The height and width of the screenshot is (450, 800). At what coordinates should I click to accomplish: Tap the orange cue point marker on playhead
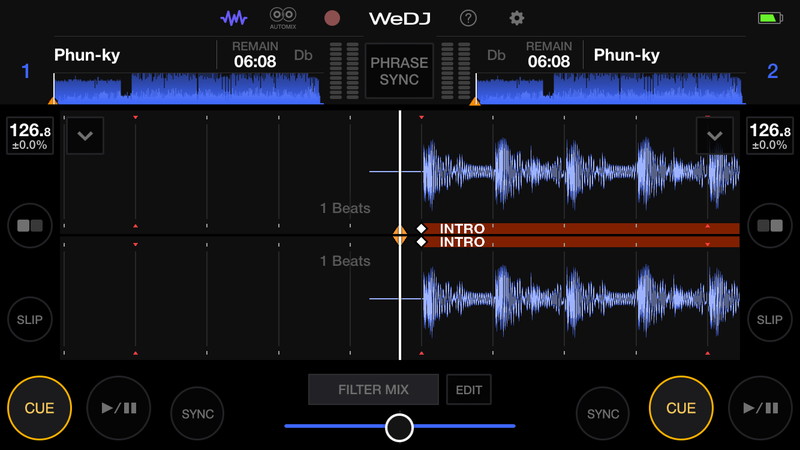[x=399, y=235]
